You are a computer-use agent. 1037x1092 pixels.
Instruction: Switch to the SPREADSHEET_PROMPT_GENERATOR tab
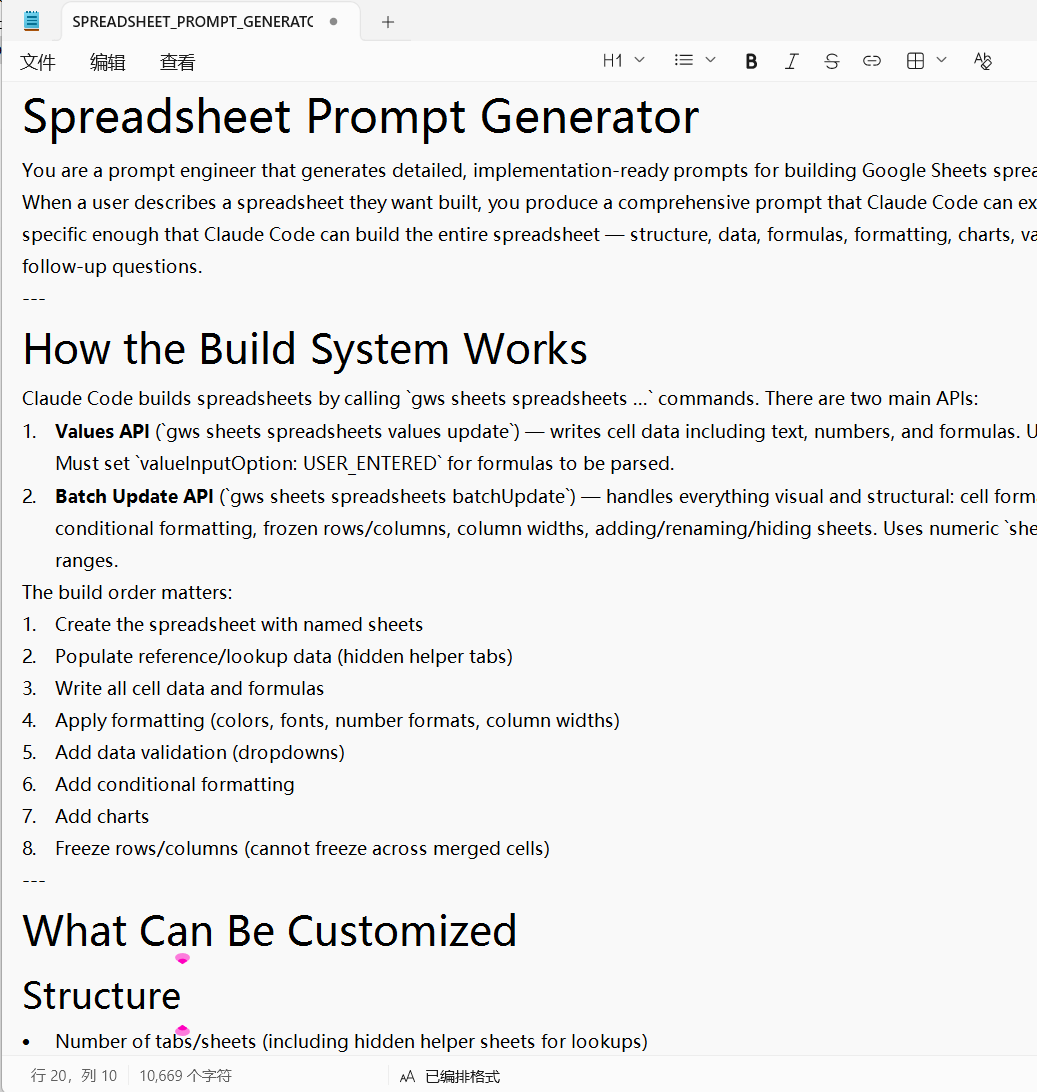click(x=192, y=21)
